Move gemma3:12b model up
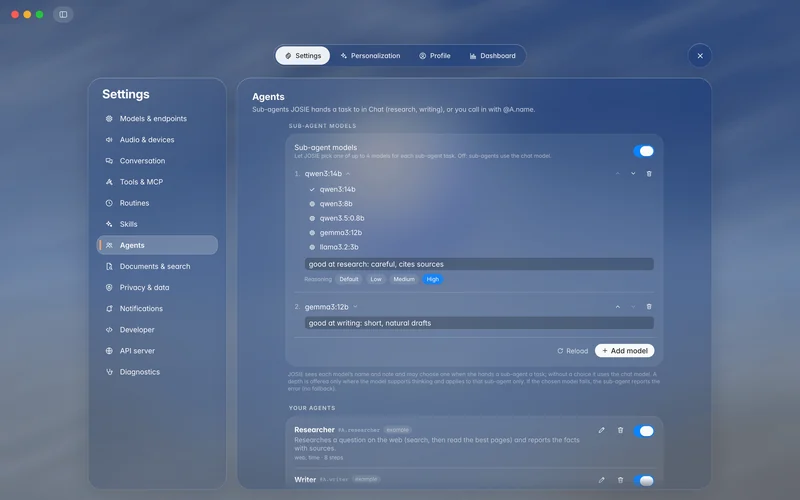This screenshot has width=800, height=500. [x=617, y=307]
